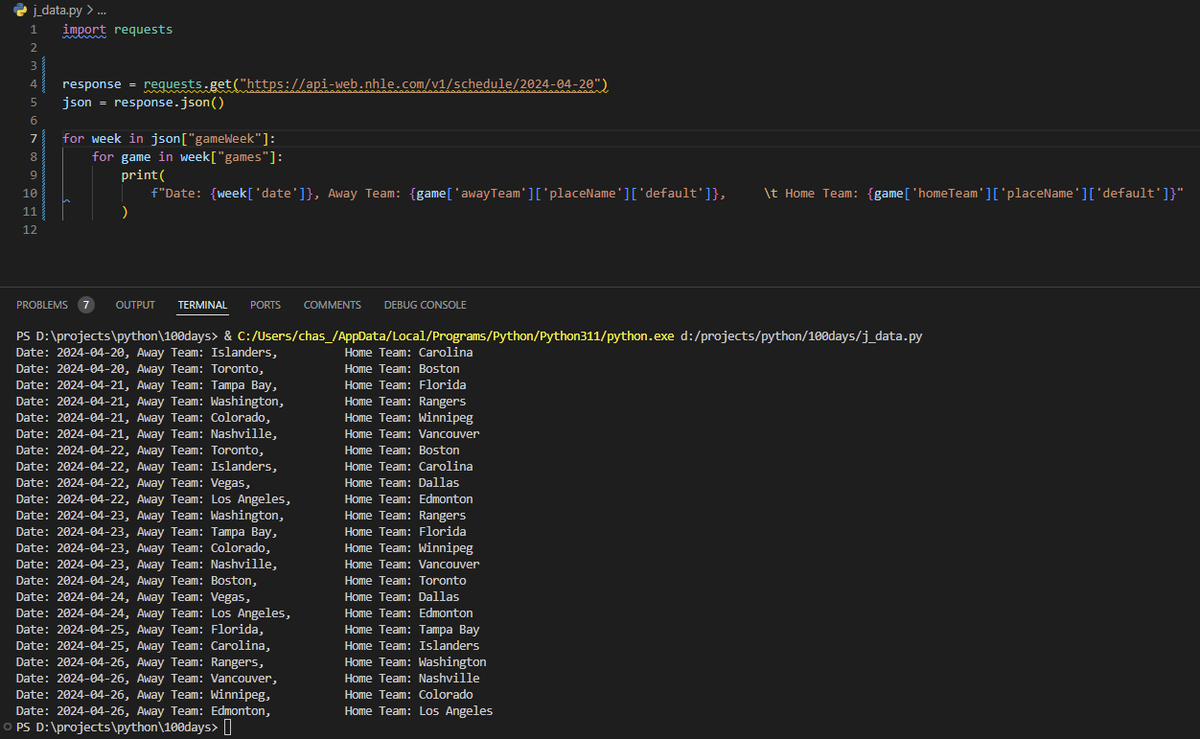Click terminal text 'Home Team: Tampa Bay'
1200x739 pixels.
(412, 630)
